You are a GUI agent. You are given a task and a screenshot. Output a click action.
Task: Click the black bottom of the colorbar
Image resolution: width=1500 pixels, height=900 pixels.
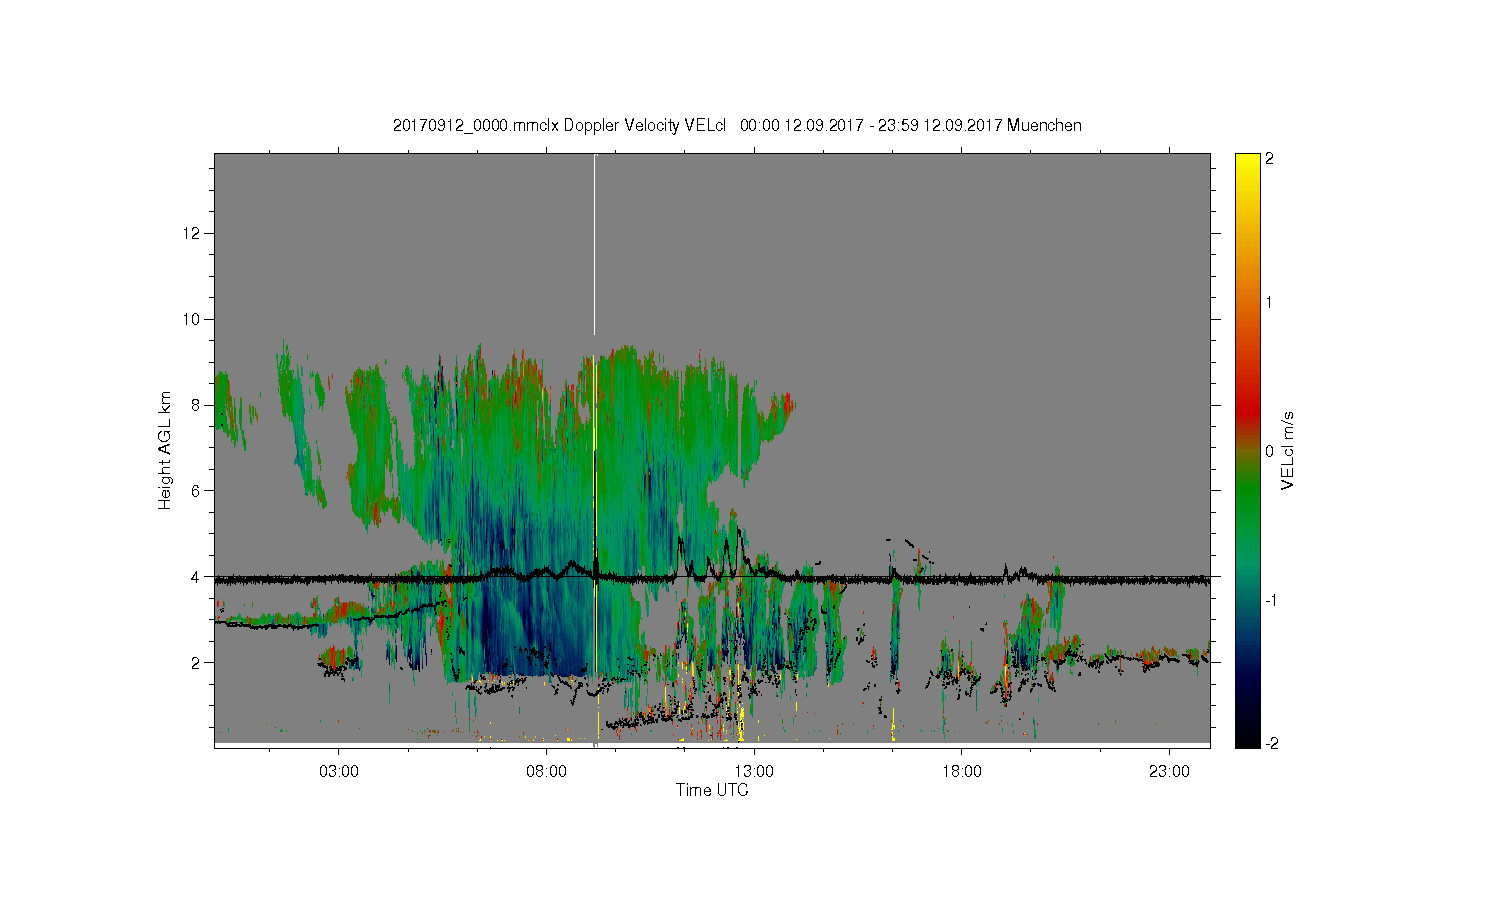(1247, 738)
